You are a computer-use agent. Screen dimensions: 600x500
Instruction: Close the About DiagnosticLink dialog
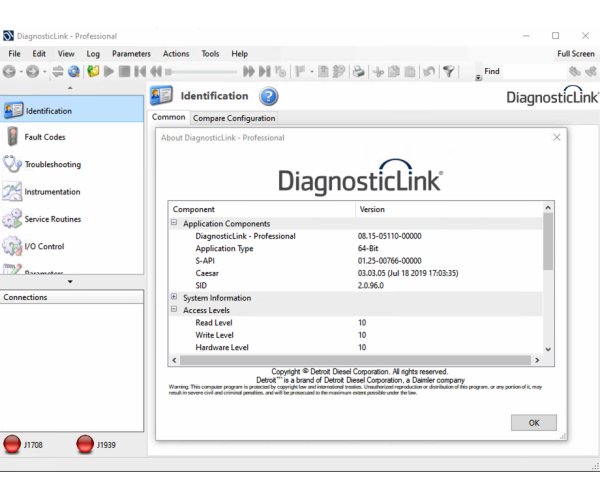557,137
